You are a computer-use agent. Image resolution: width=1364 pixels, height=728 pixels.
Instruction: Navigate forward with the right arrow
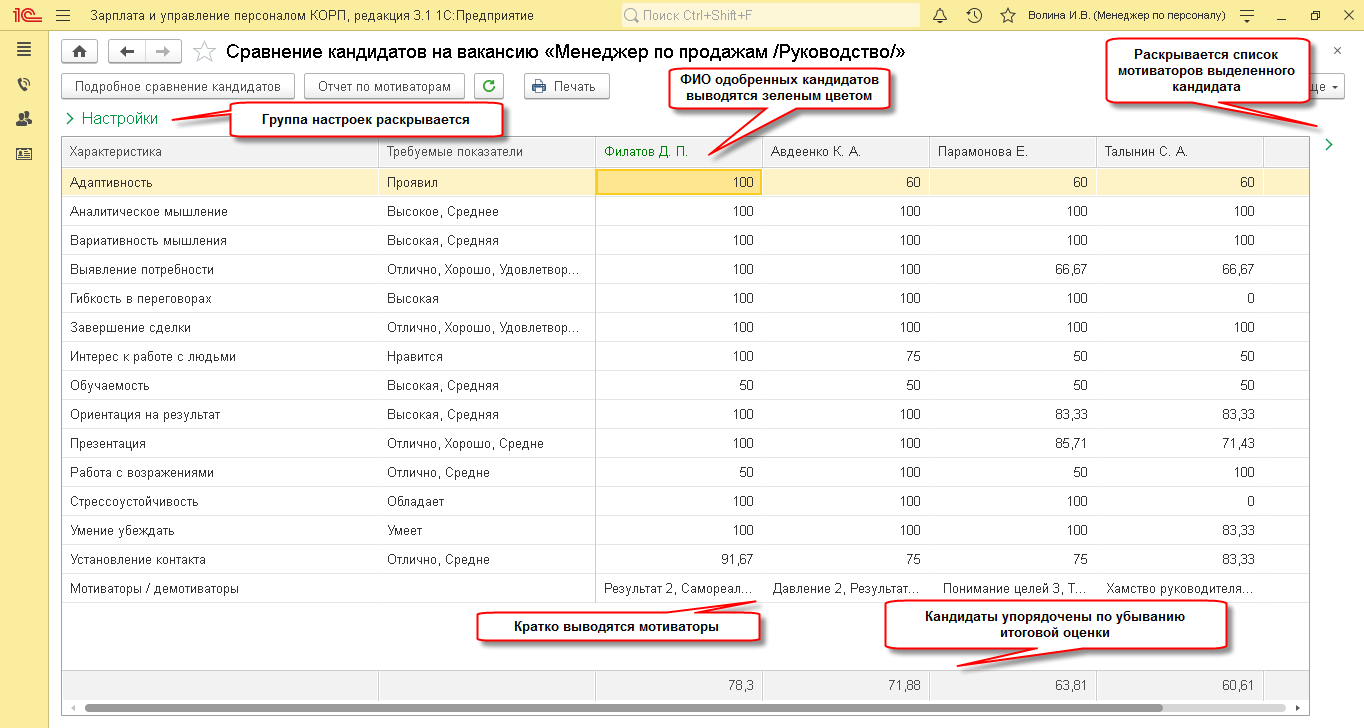coord(164,52)
